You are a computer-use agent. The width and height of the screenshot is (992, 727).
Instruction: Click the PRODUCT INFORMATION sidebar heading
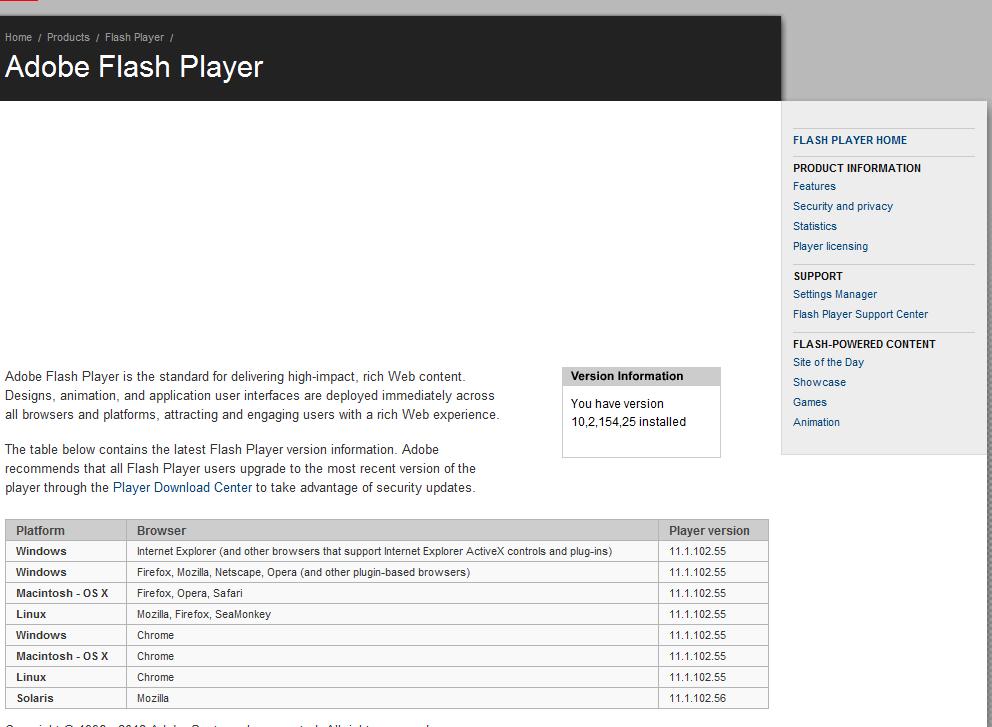(x=857, y=168)
